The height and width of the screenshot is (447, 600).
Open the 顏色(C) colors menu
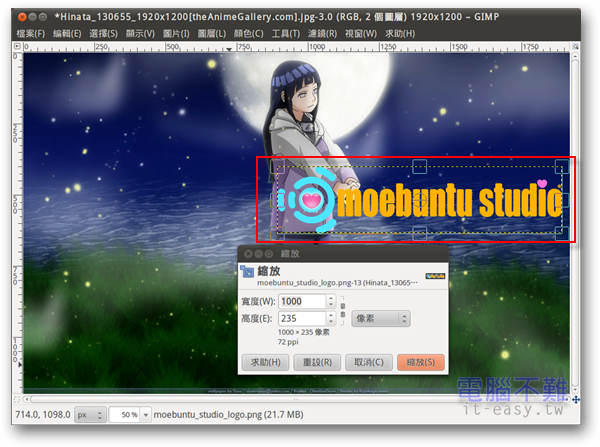tap(250, 34)
